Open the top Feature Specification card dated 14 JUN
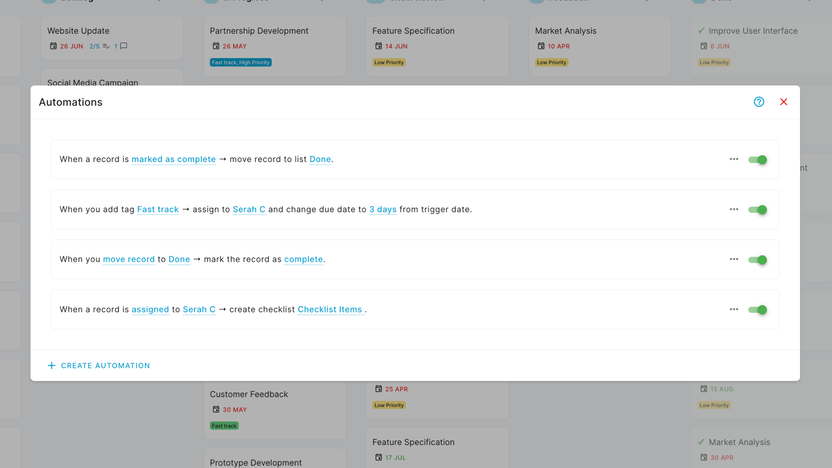 tap(437, 46)
